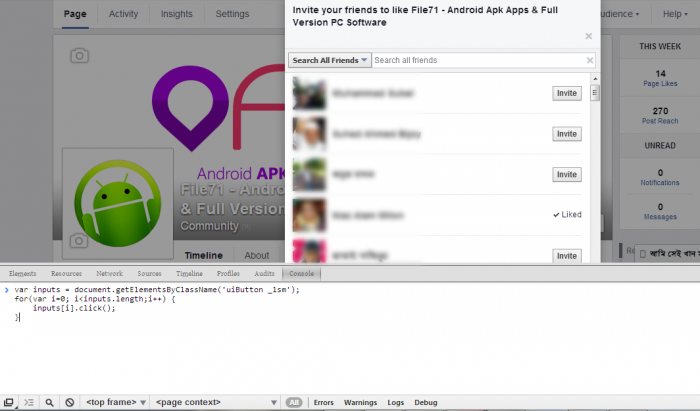
Task: Switch to the Activity tab
Action: coord(123,14)
